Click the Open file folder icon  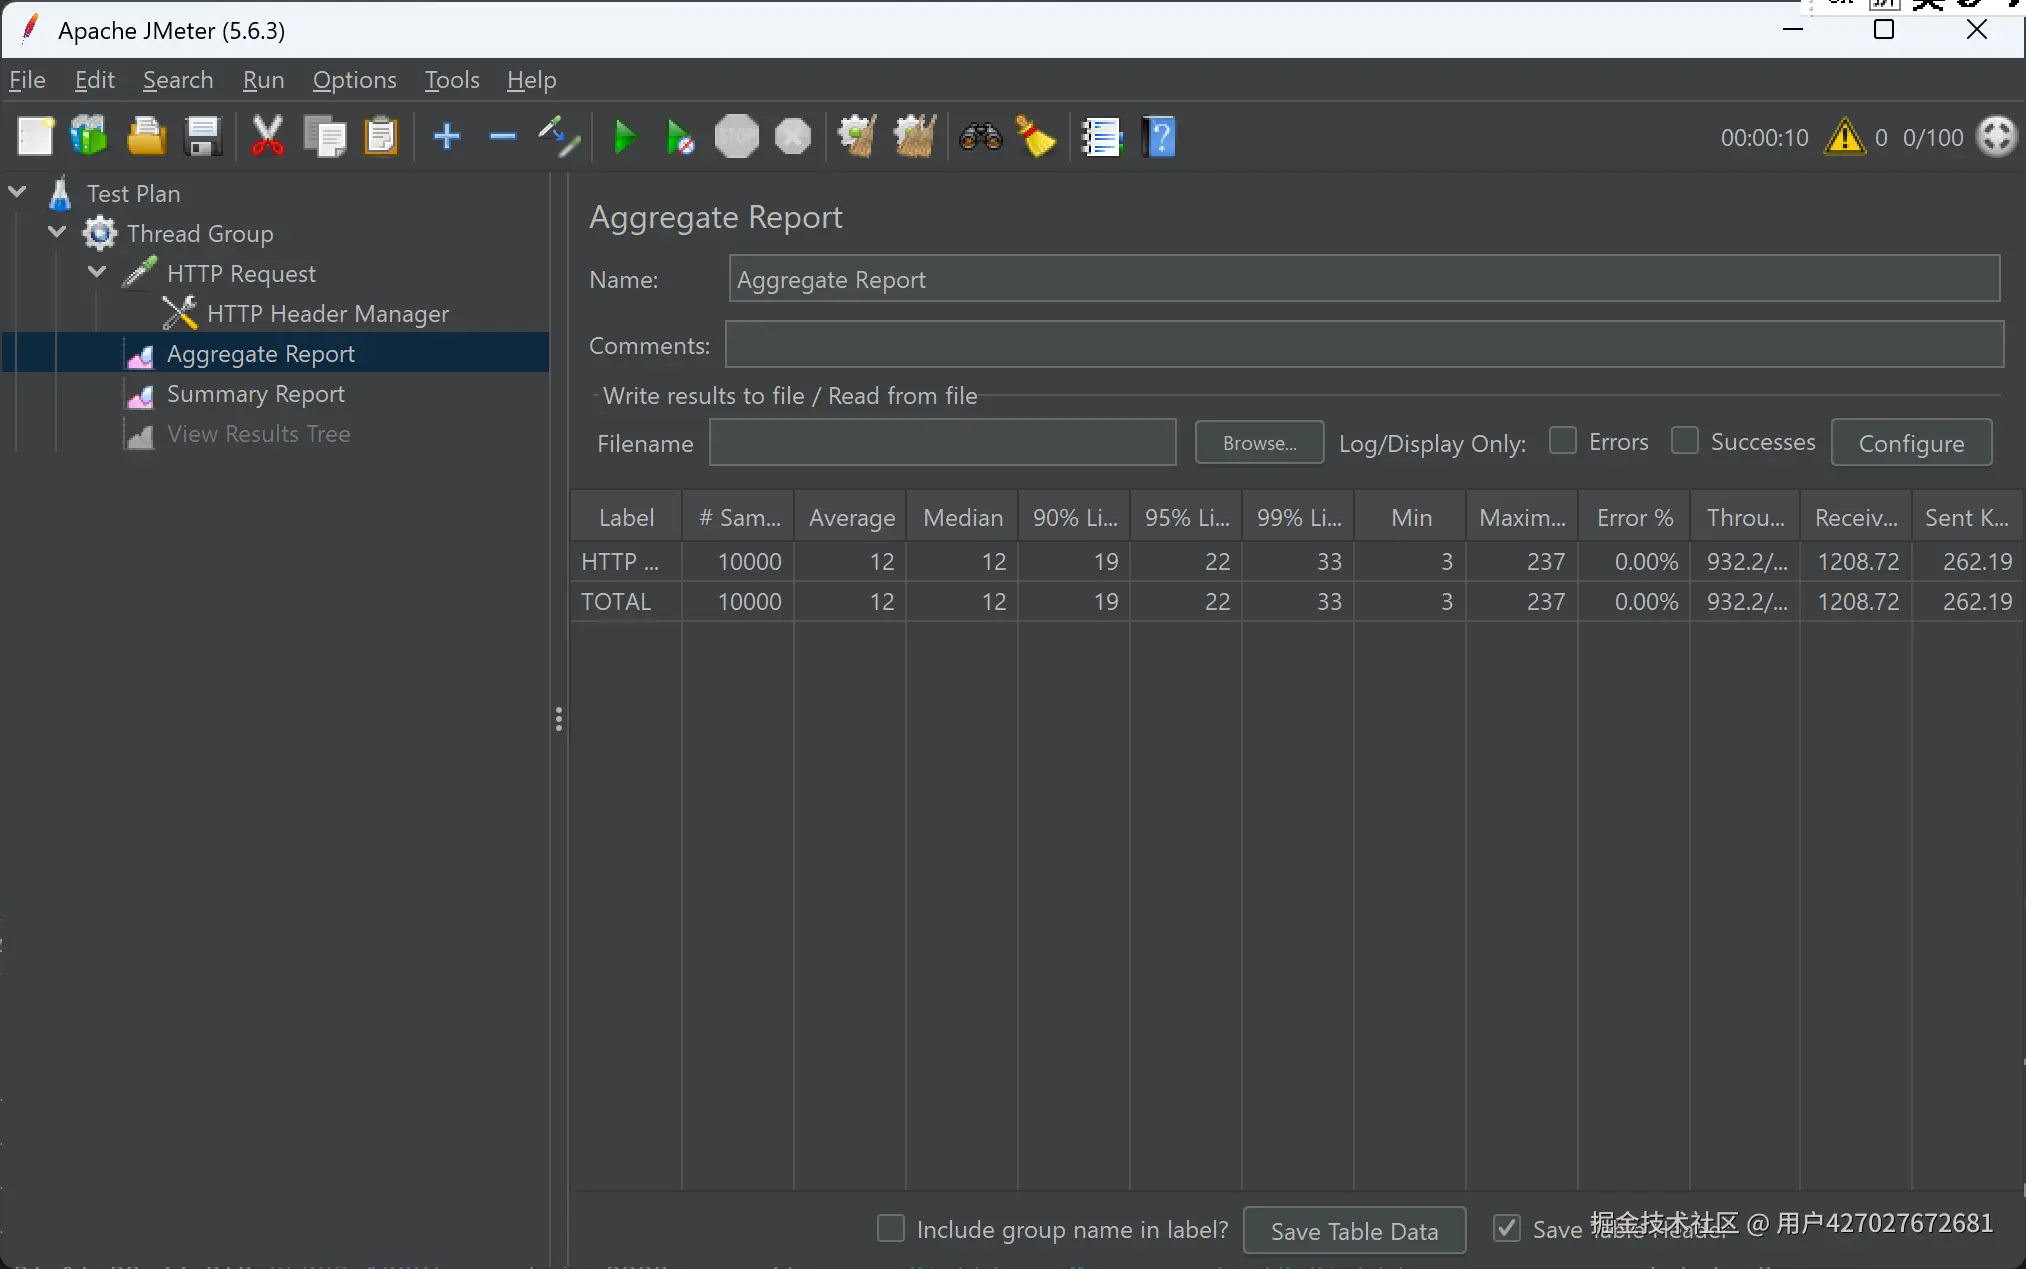click(x=146, y=137)
